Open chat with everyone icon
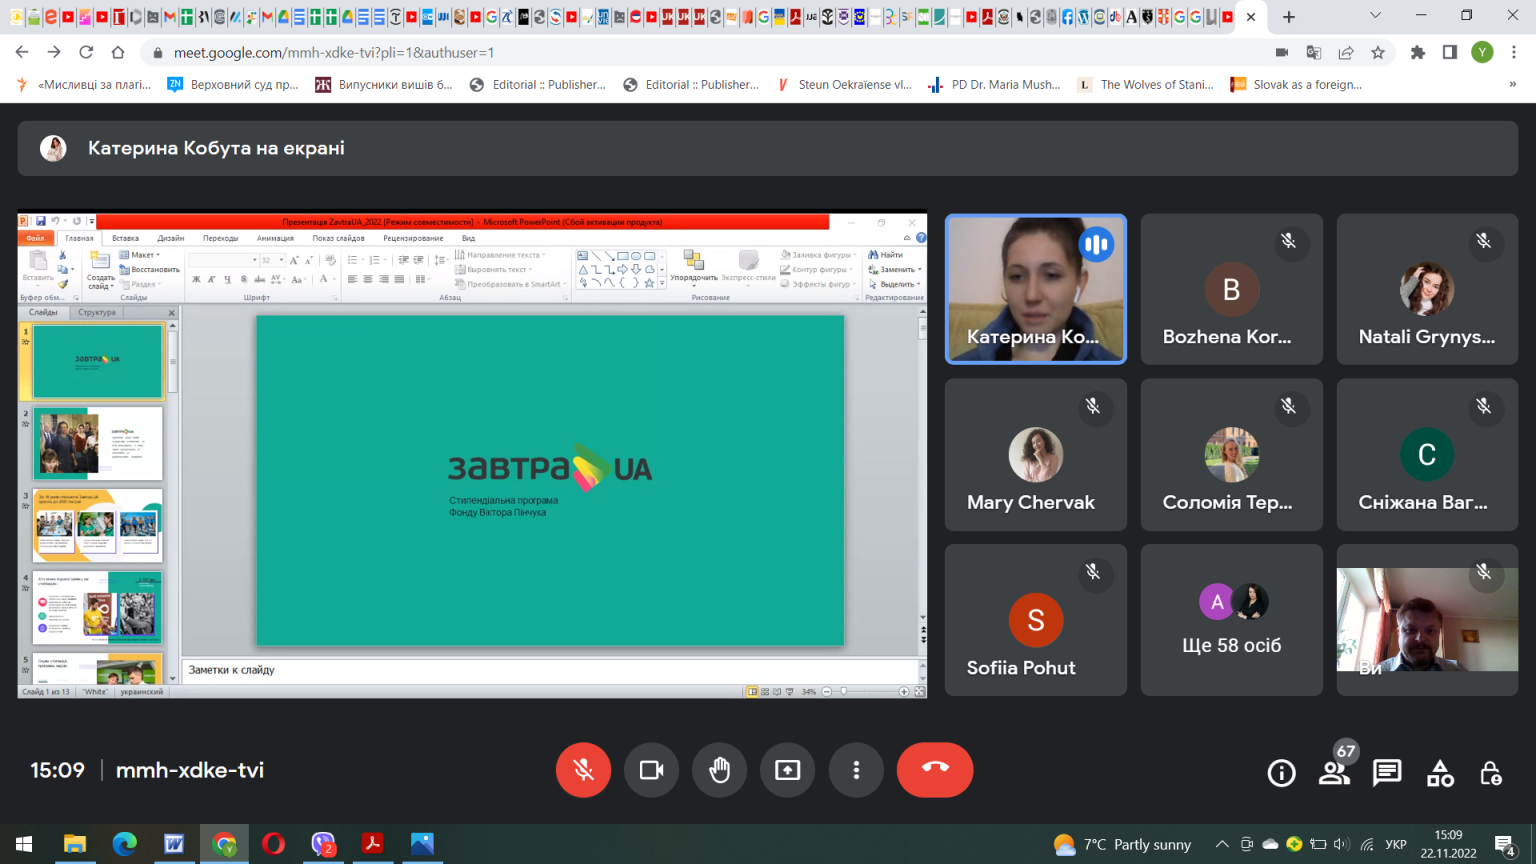This screenshot has height=864, width=1536. pyautogui.click(x=1387, y=772)
